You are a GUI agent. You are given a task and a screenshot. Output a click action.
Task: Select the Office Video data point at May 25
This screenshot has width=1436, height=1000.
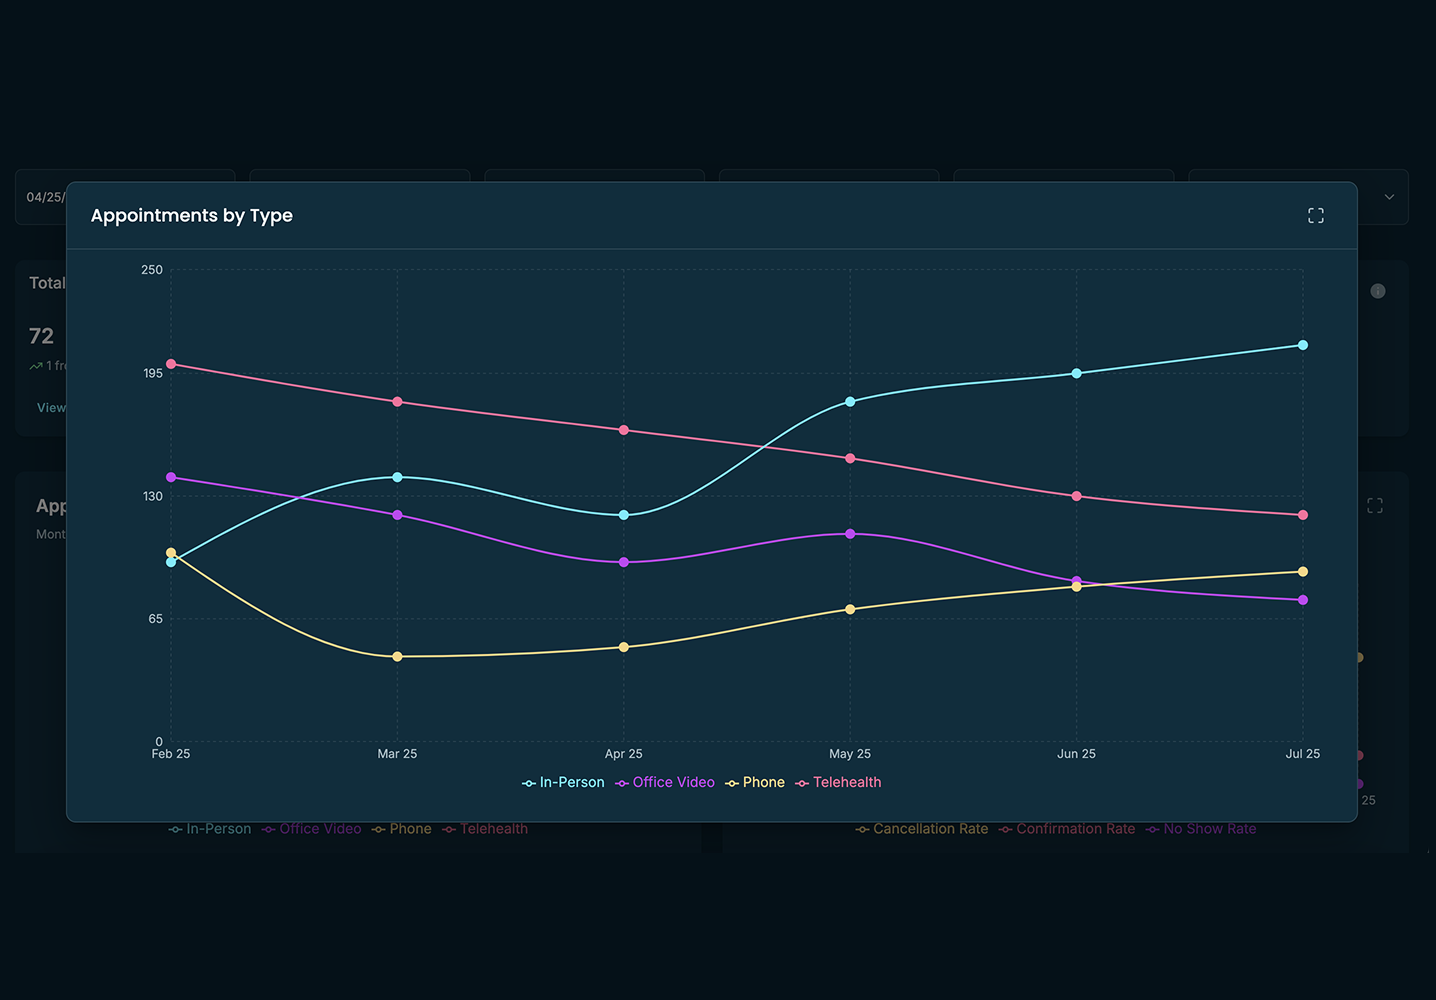click(x=850, y=534)
